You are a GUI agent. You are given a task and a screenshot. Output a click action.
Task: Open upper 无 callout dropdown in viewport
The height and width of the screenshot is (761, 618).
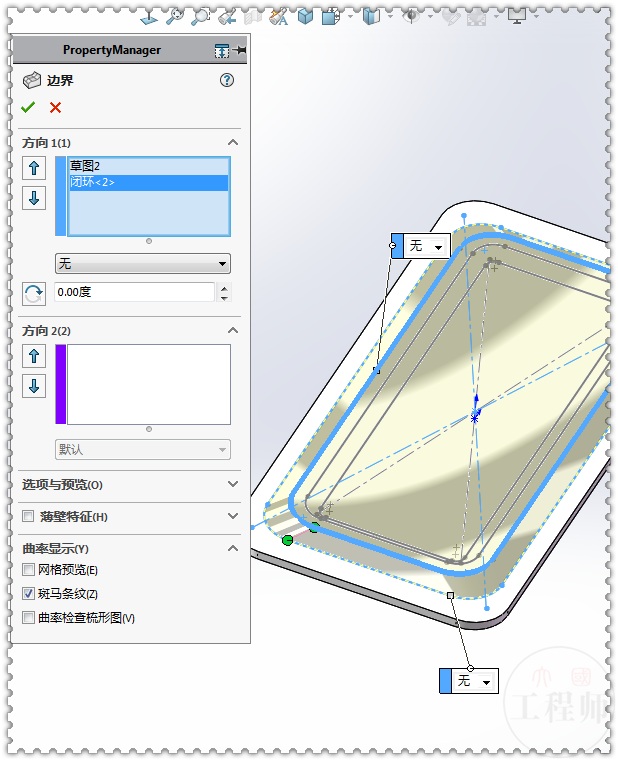[438, 247]
